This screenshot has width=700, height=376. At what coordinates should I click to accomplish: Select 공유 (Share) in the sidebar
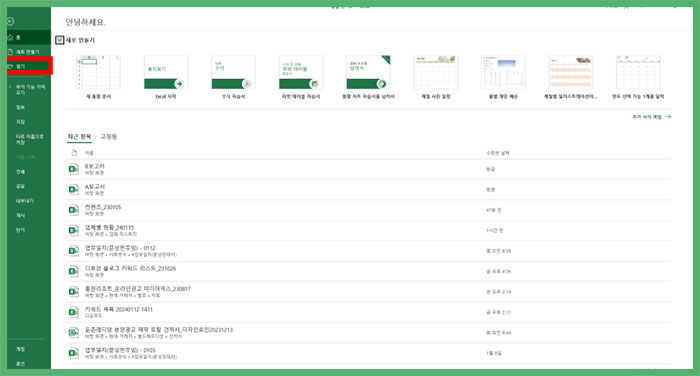21,186
